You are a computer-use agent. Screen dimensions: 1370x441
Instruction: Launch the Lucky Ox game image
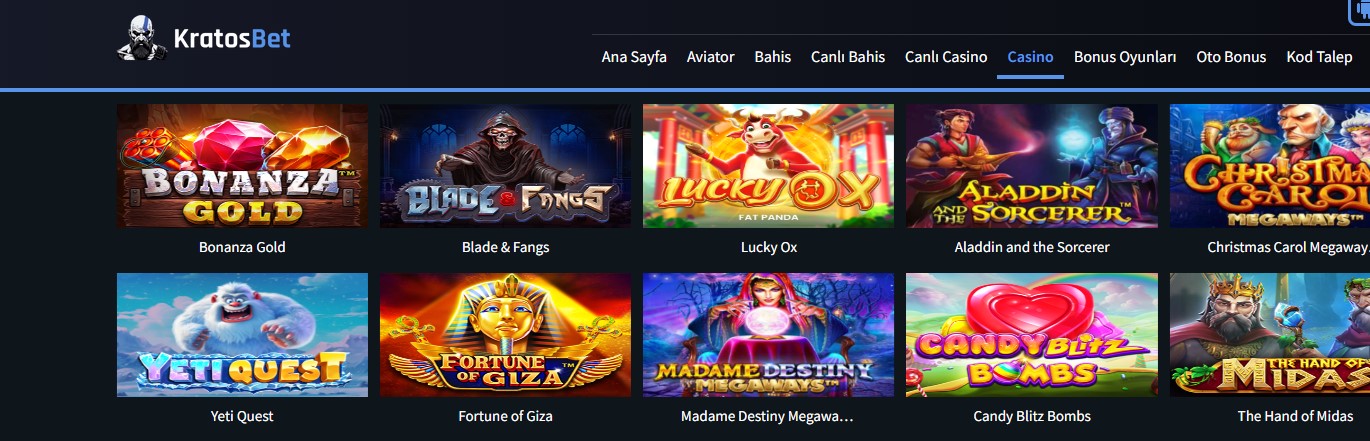pyautogui.click(x=768, y=166)
